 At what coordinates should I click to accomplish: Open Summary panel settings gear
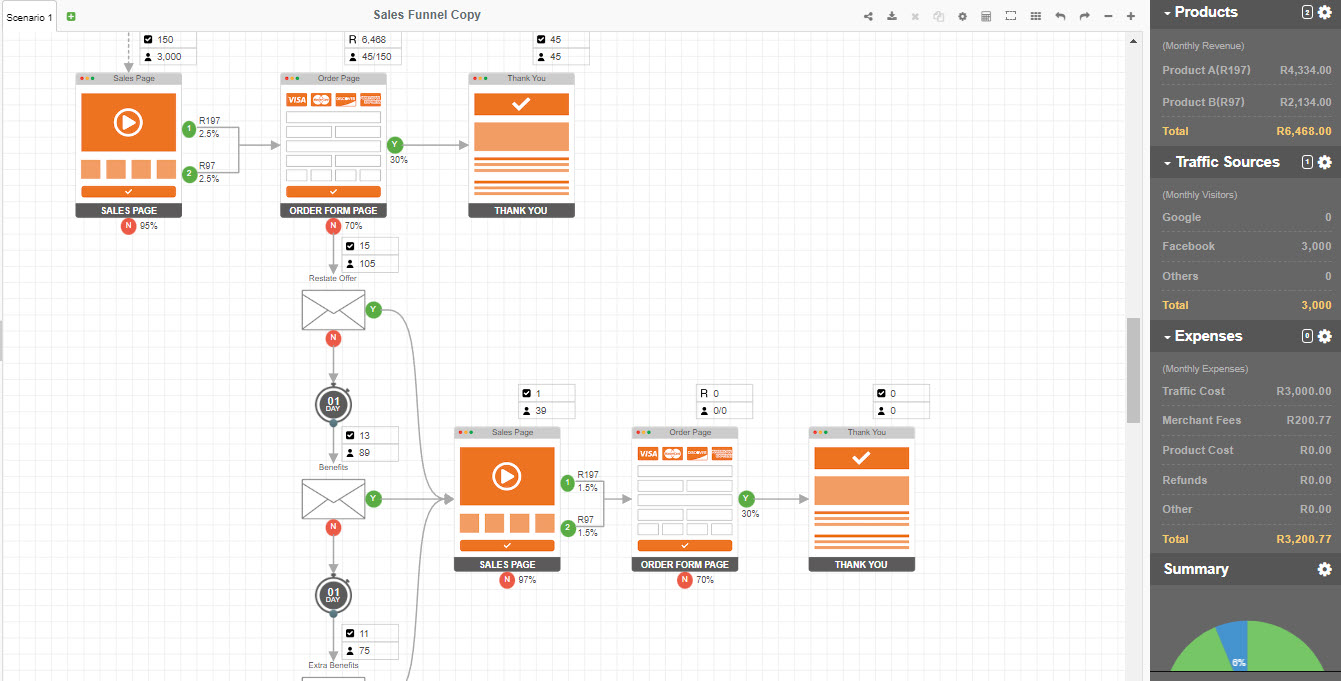tap(1325, 569)
